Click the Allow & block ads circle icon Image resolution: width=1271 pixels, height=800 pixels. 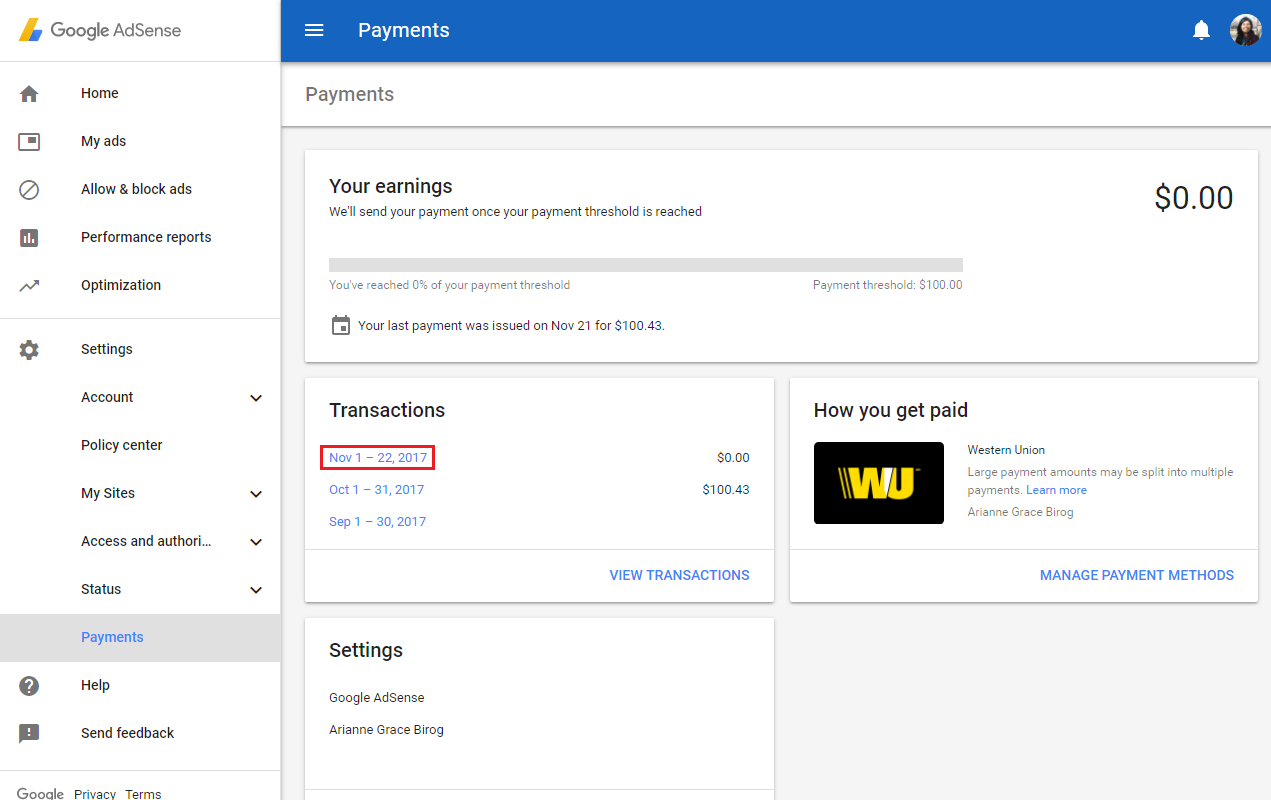coord(29,189)
